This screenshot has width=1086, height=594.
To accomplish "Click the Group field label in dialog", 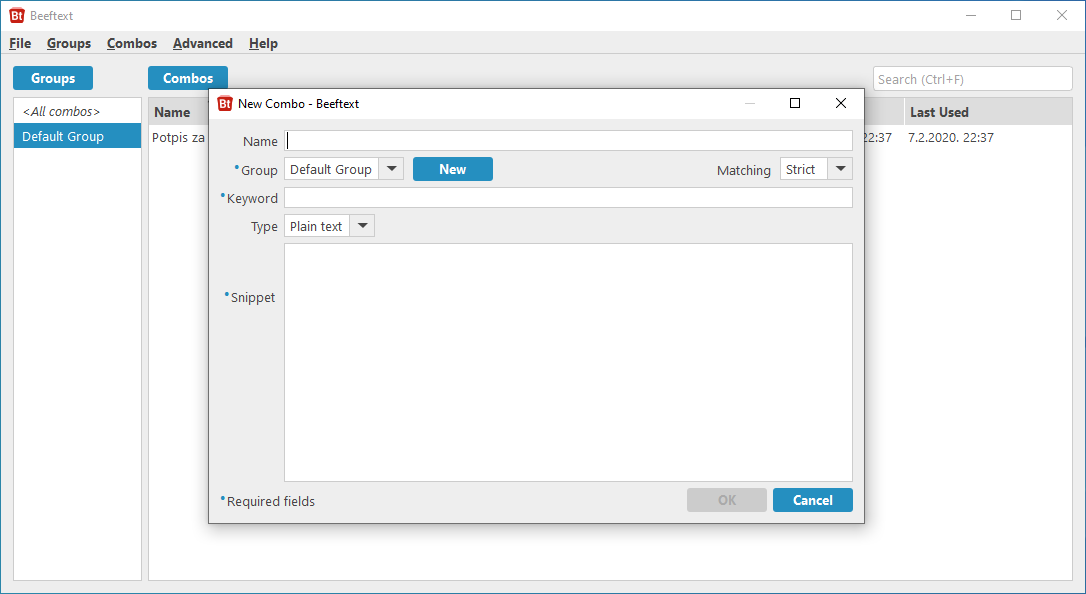I will tap(256, 170).
